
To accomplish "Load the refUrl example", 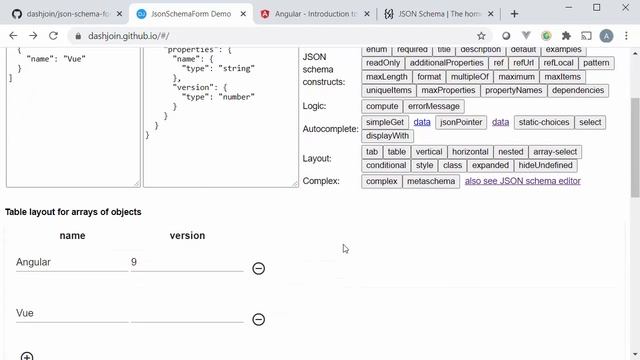I will pyautogui.click(x=523, y=63).
